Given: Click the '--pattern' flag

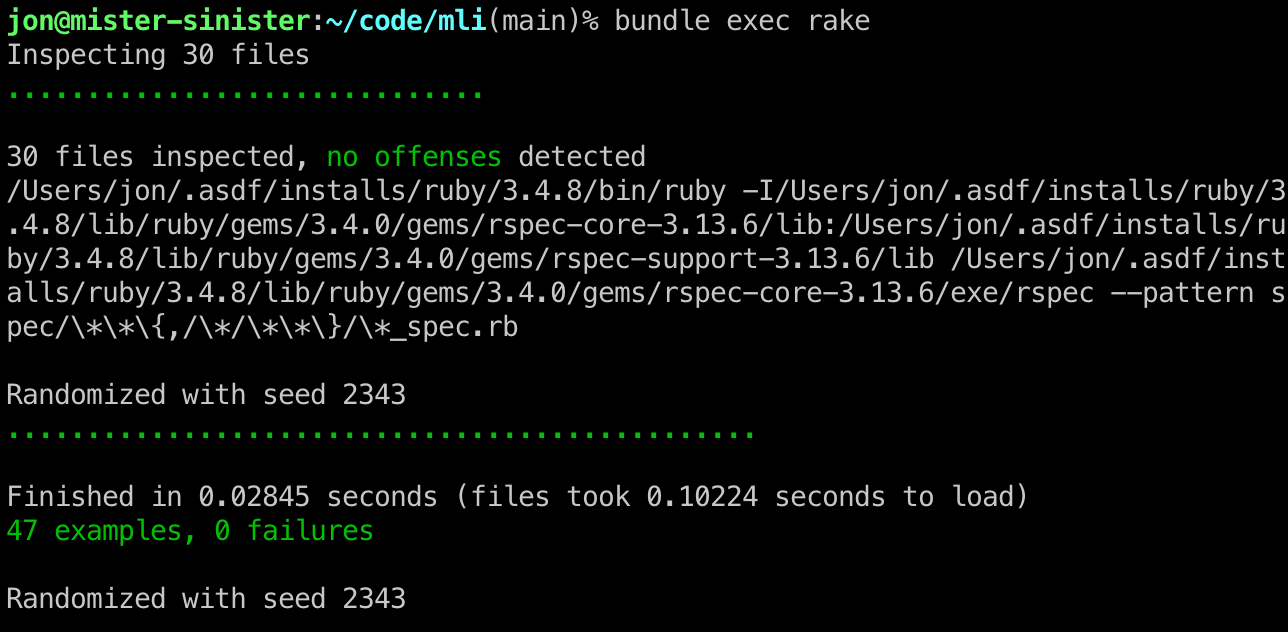Looking at the screenshot, I should 1182,293.
